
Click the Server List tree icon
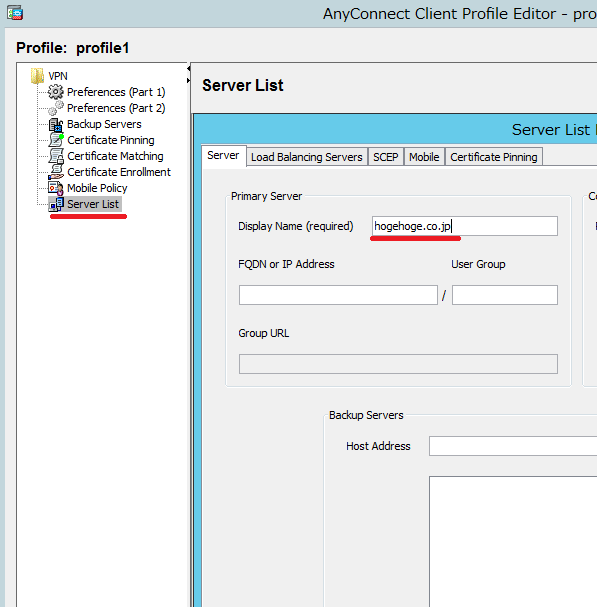[x=56, y=204]
